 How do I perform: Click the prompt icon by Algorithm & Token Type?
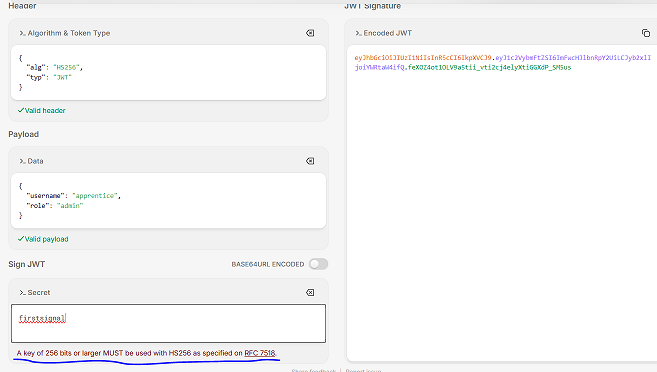[22, 33]
